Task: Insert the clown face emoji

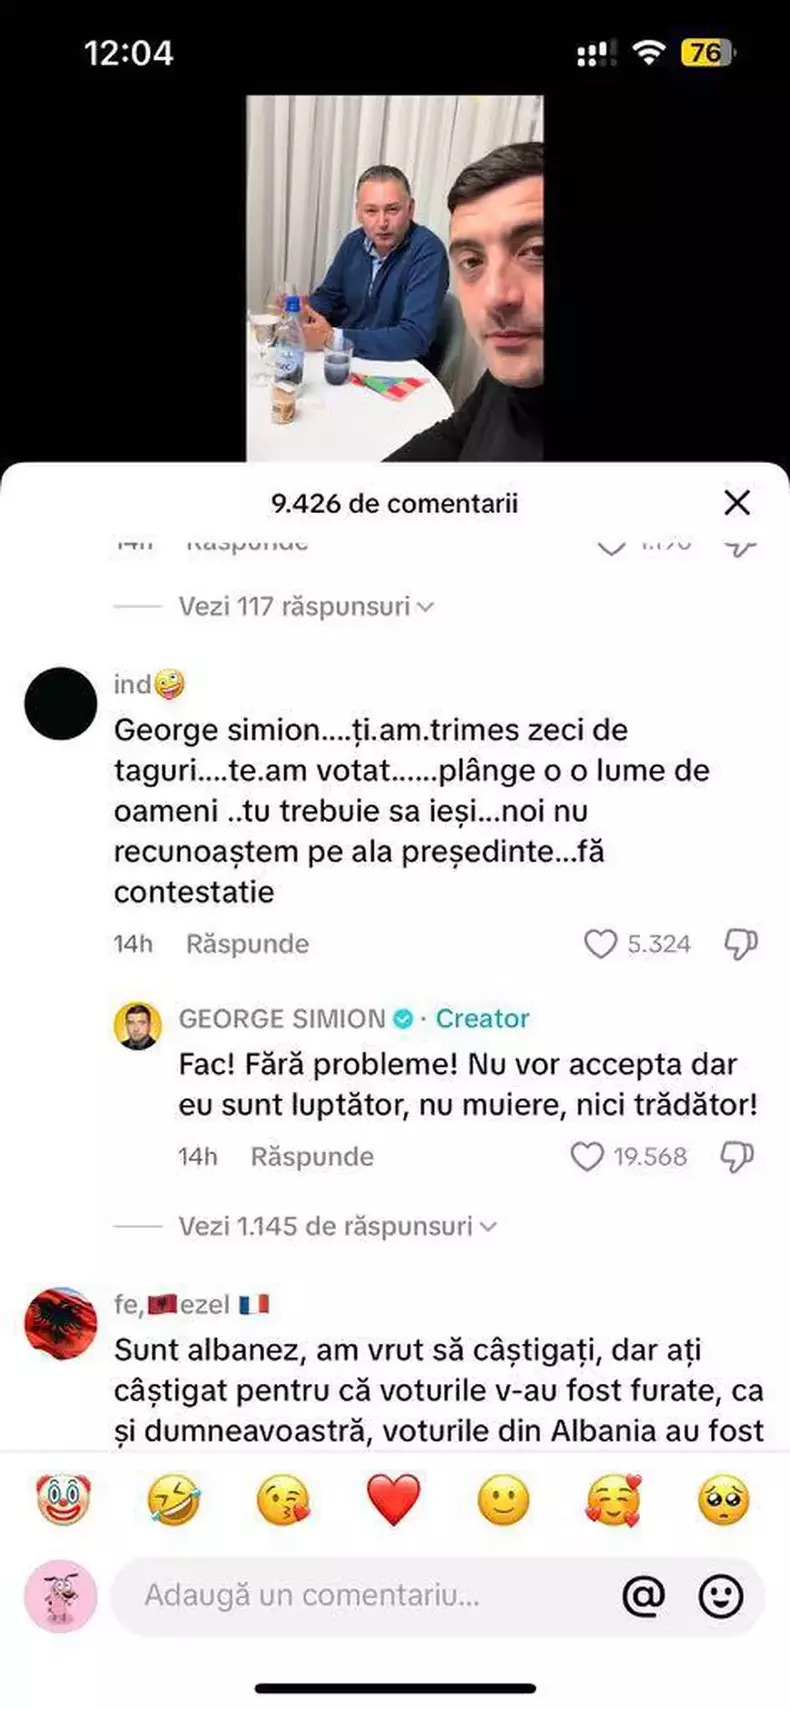Action: click(63, 1500)
